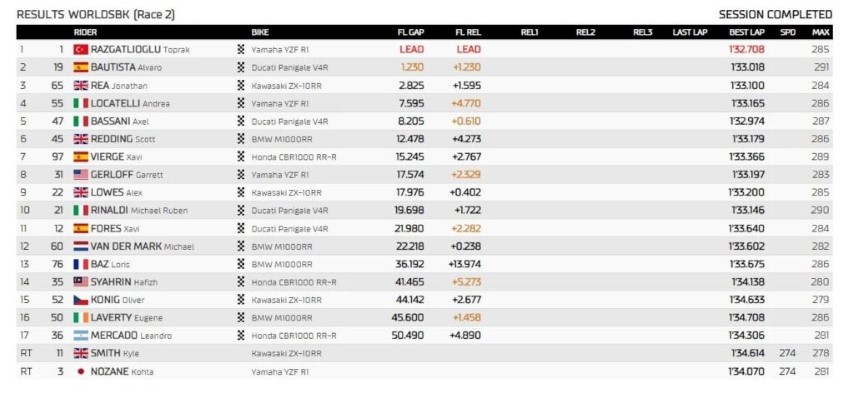Viewport: 854px width, 394px height.
Task: Click Razgatlioglu's red best lap time 1'32.708
Action: click(x=747, y=50)
